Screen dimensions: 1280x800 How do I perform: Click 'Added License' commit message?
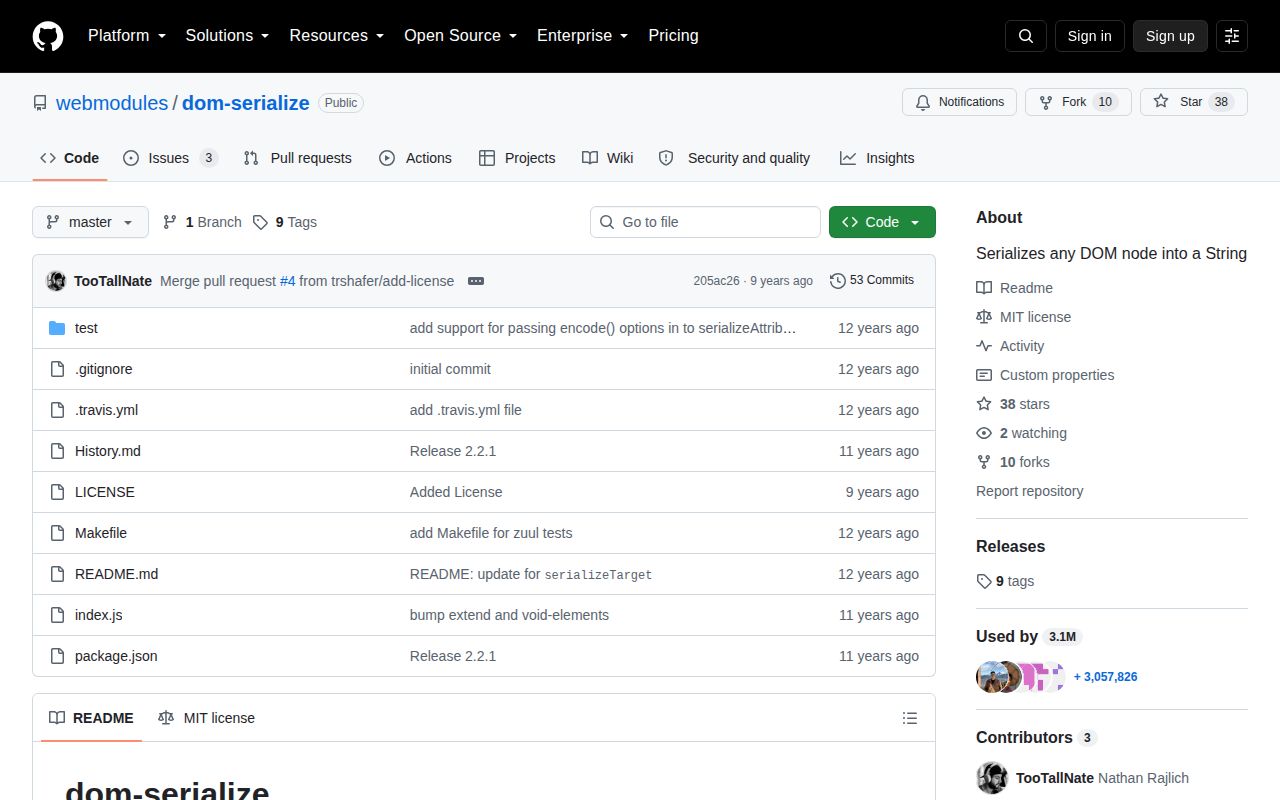click(456, 492)
